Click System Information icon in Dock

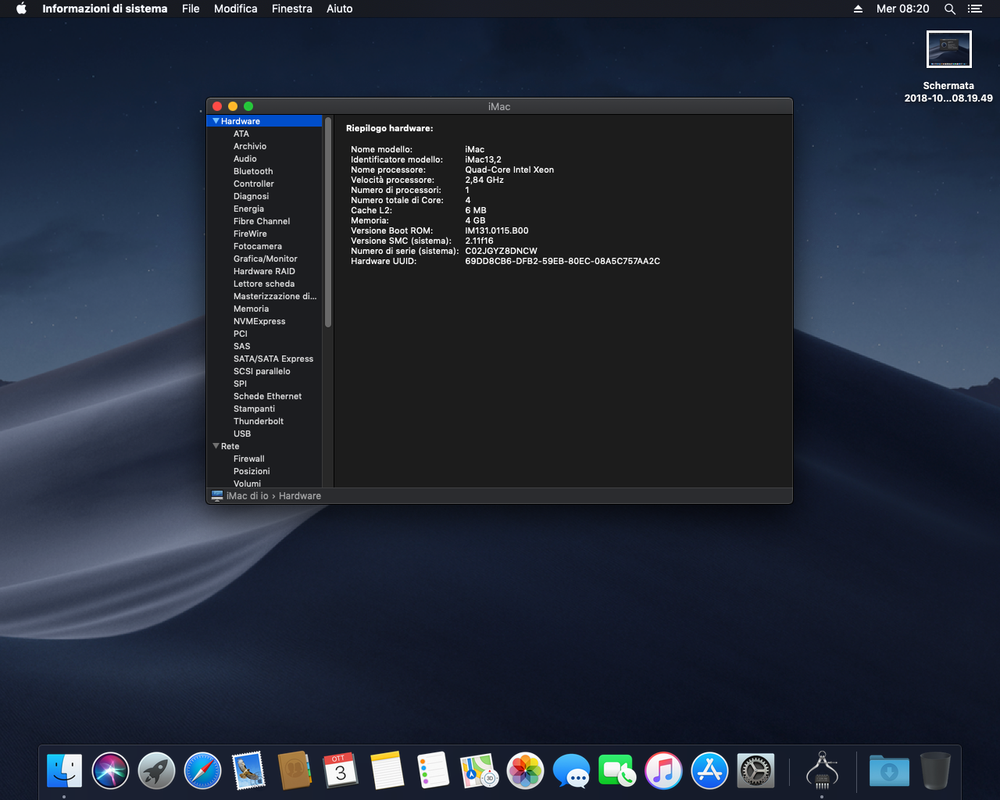coord(821,771)
